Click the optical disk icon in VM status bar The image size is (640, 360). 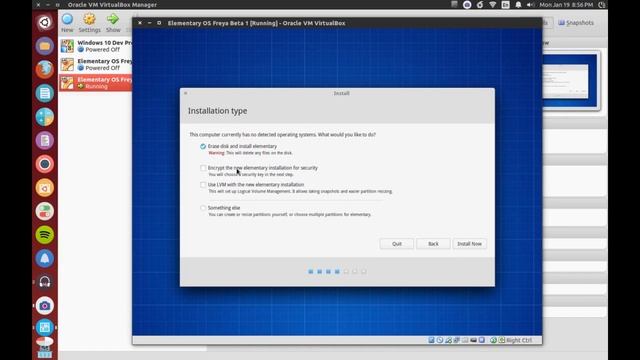coord(440,340)
